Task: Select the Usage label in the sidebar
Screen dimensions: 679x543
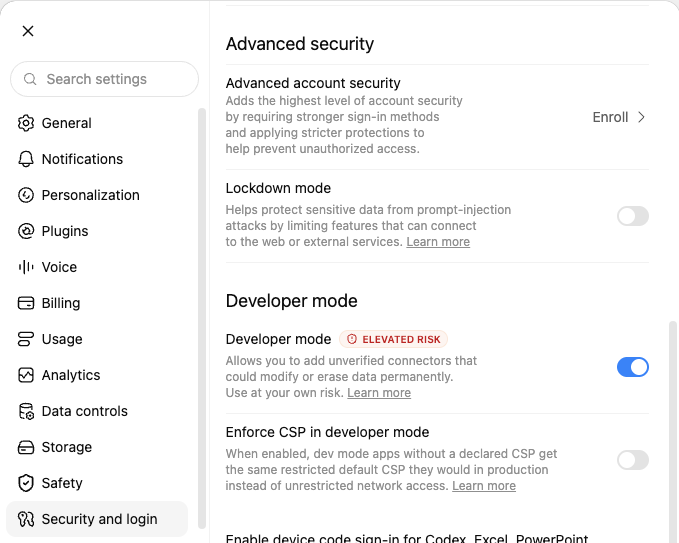Action: (x=62, y=339)
